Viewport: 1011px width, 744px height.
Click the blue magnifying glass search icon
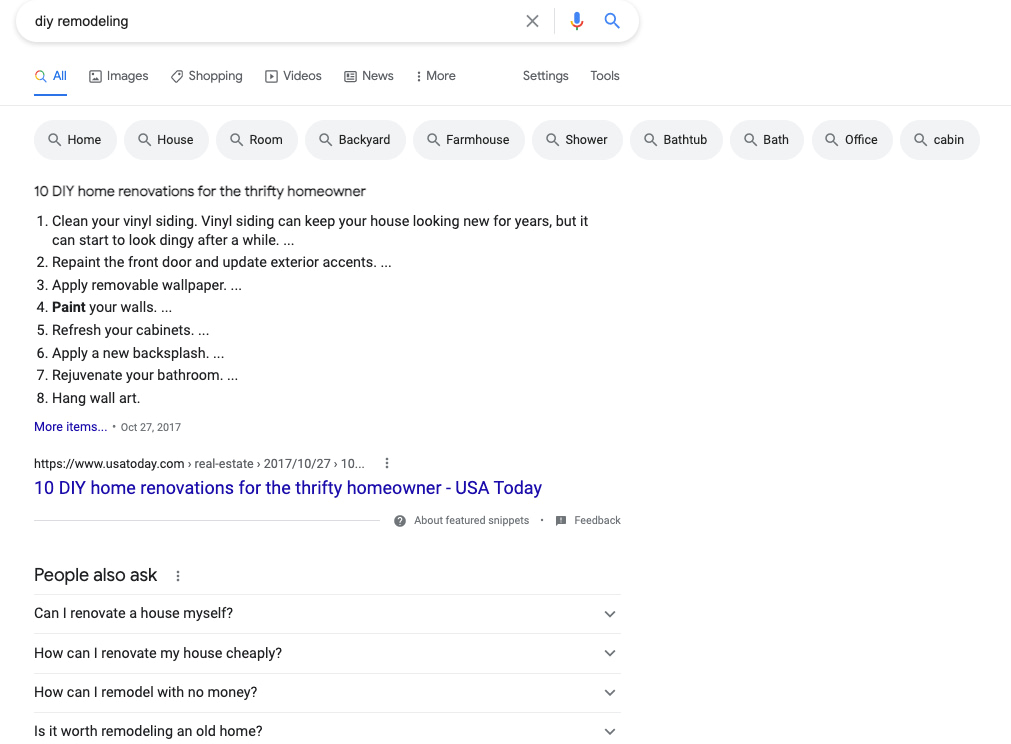(x=612, y=21)
